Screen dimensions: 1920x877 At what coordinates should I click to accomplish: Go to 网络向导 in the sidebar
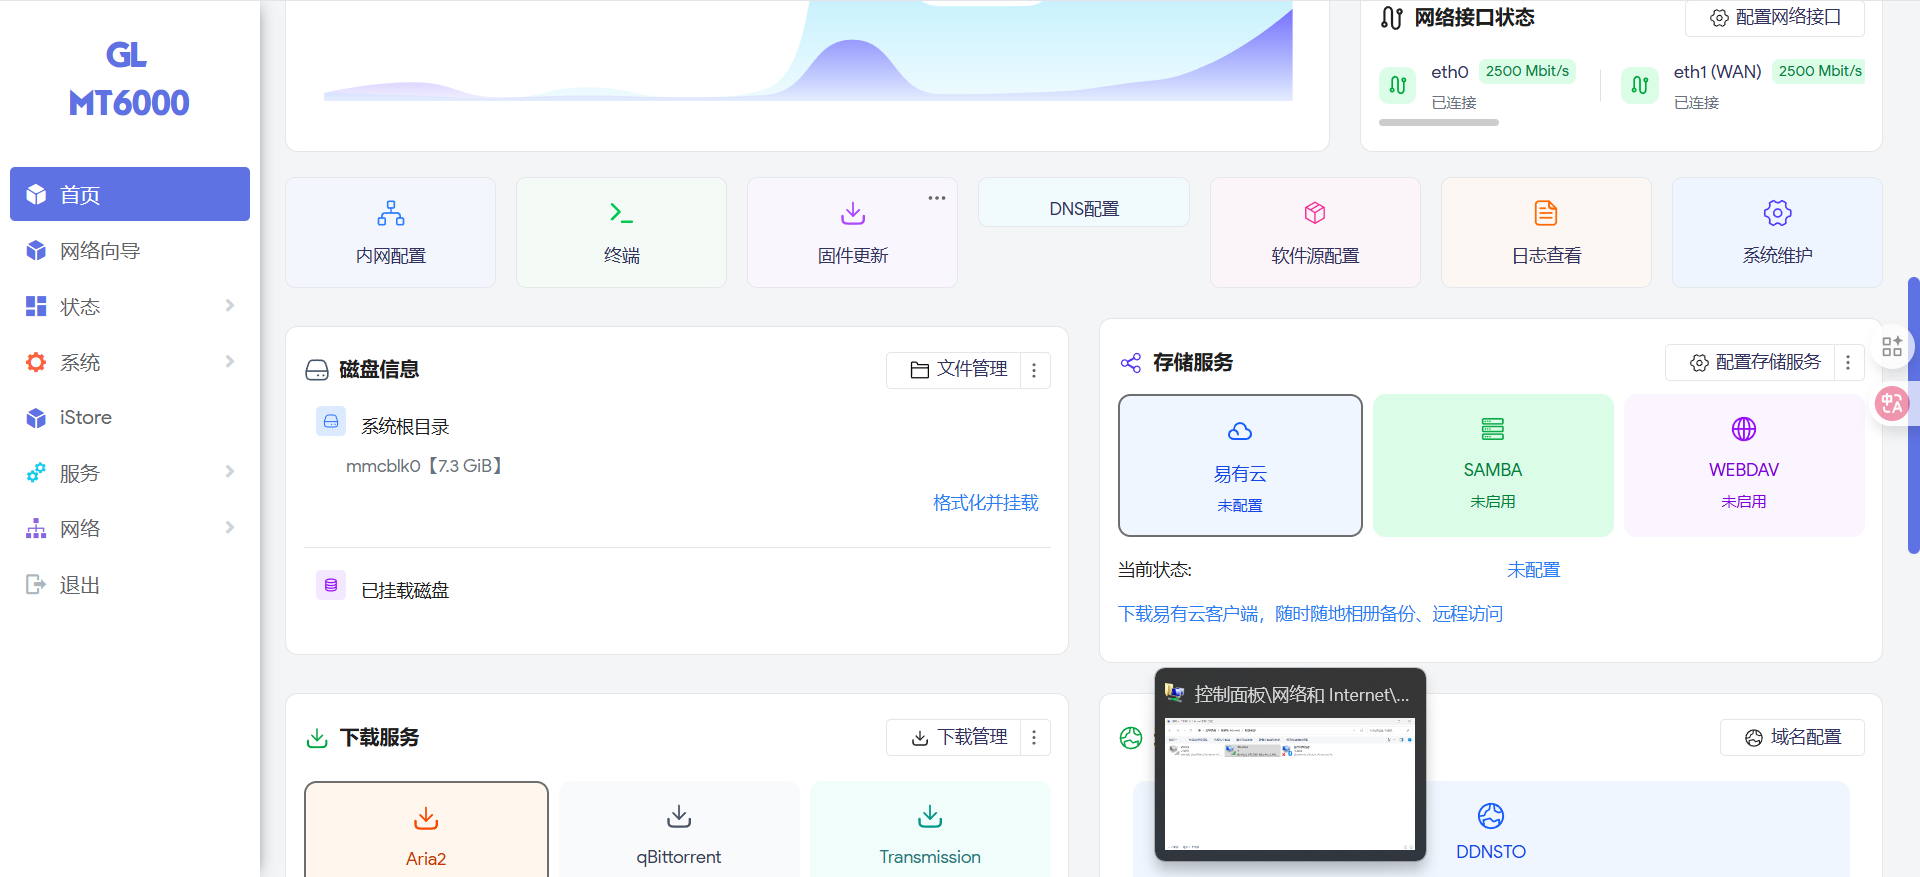[x=100, y=251]
